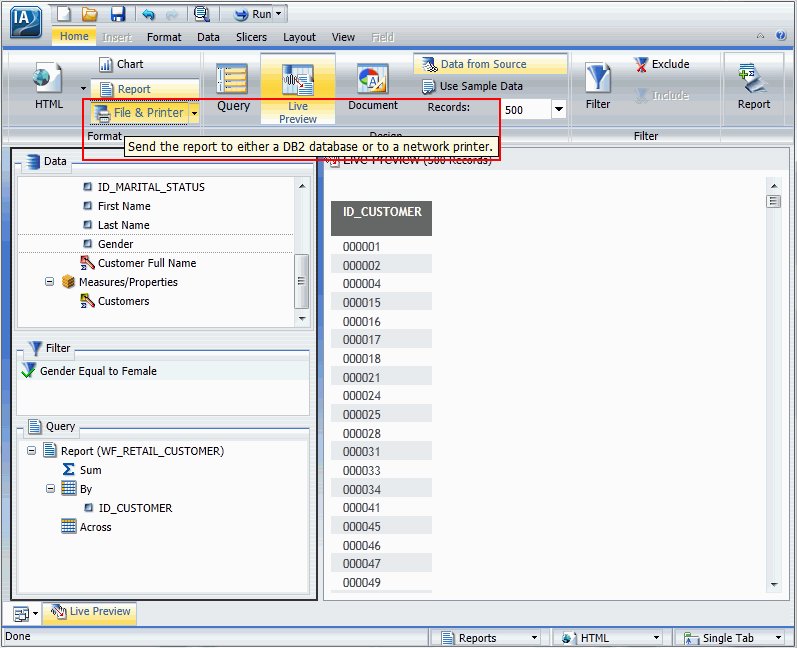797x648 pixels.
Task: Enable Use Sample Data
Action: pyautogui.click(x=472, y=86)
